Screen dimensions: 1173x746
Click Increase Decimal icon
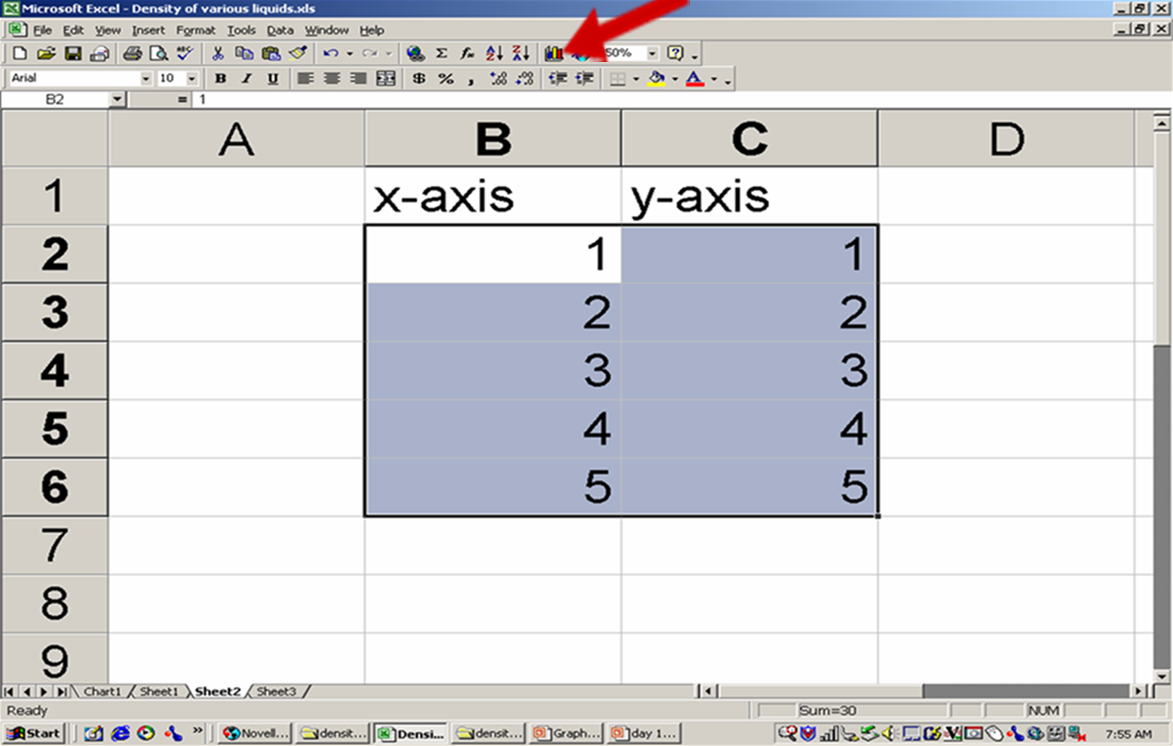498,78
